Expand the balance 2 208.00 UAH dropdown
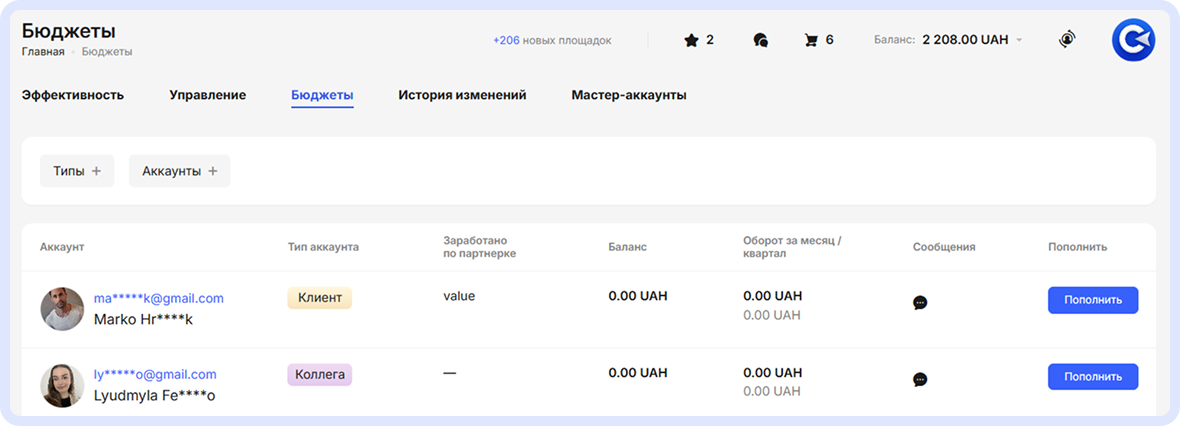The image size is (1180, 426). click(1019, 41)
